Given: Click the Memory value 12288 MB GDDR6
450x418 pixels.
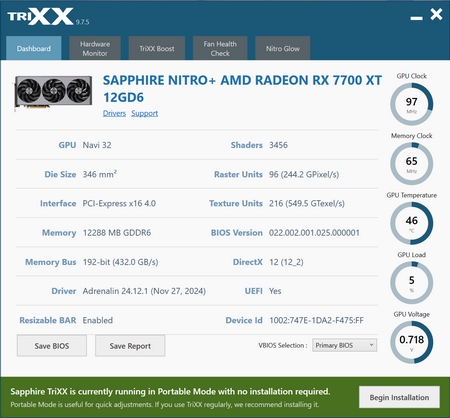Looking at the screenshot, I should tap(117, 233).
